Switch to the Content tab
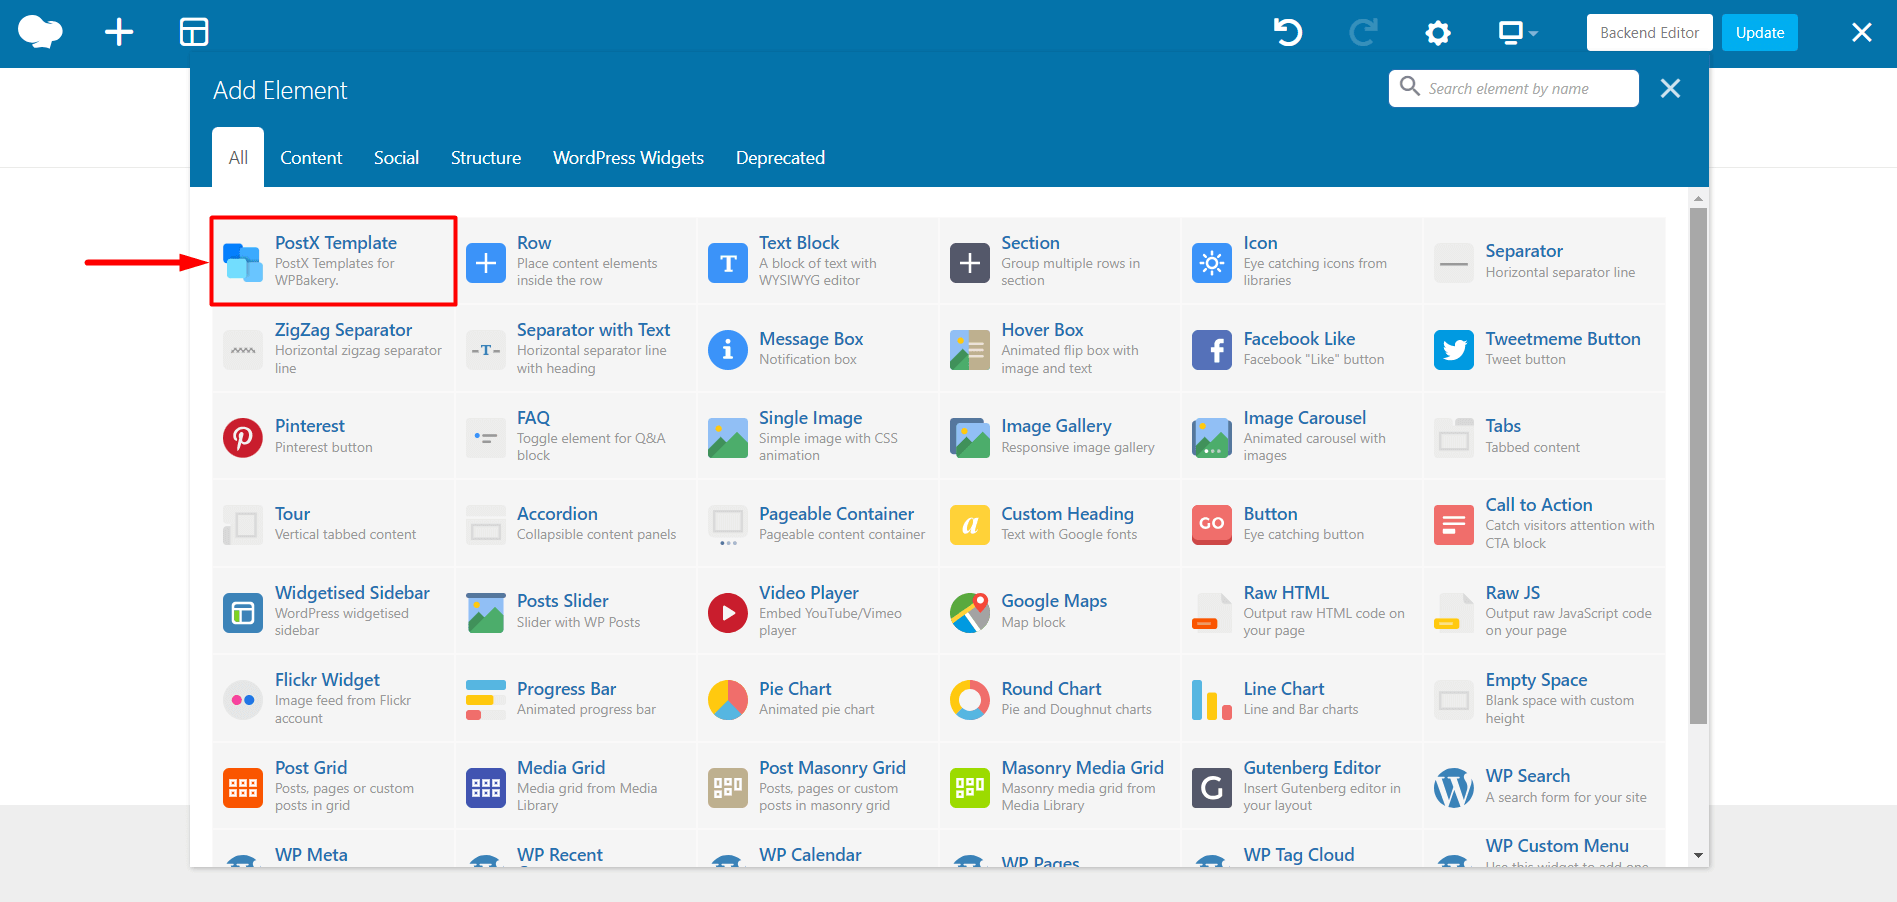Screen dimensions: 1897x902 click(311, 158)
